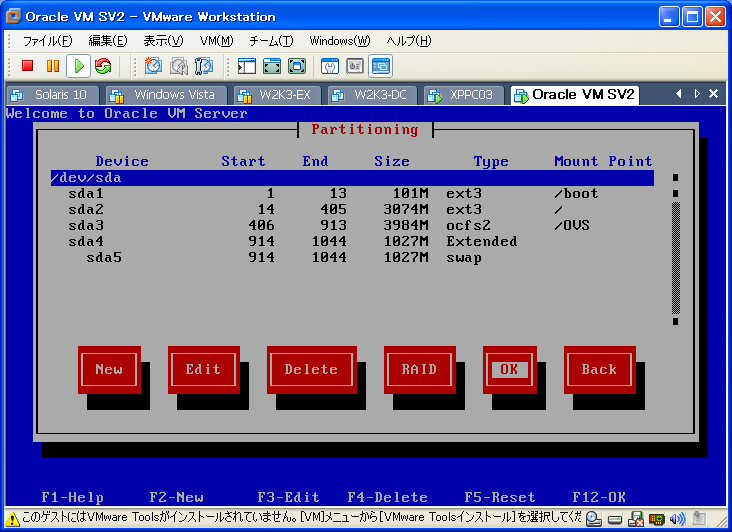The width and height of the screenshot is (732, 532).
Task: Click the Size column header
Action: (392, 161)
